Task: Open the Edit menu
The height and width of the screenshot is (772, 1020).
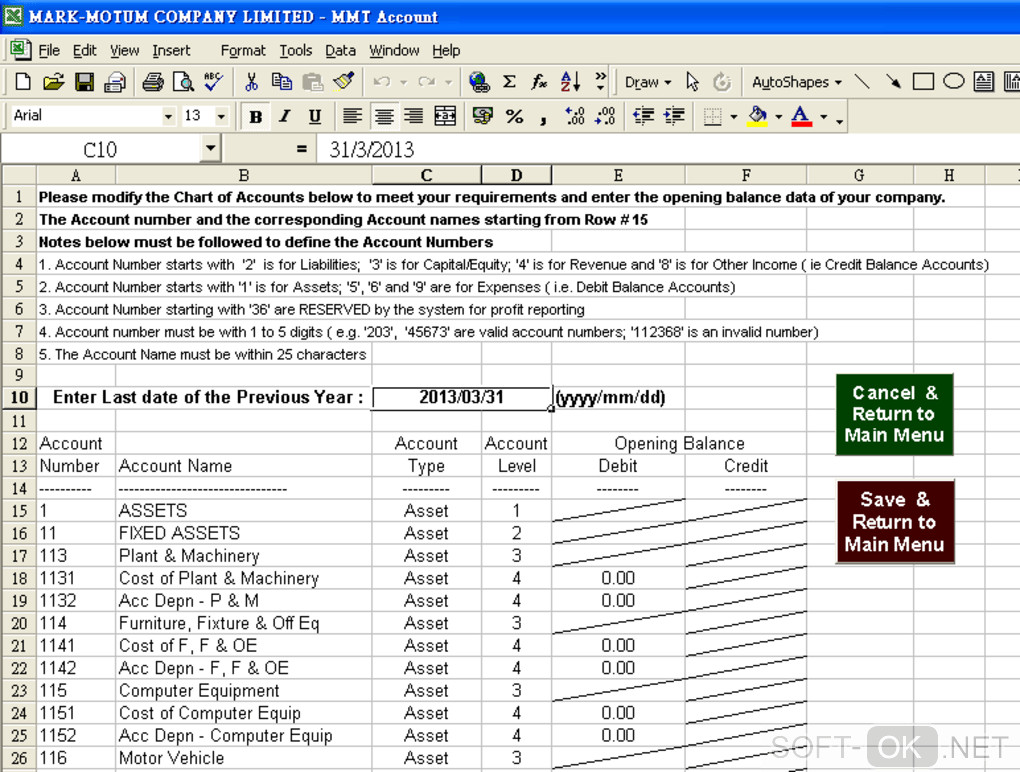Action: coord(84,50)
